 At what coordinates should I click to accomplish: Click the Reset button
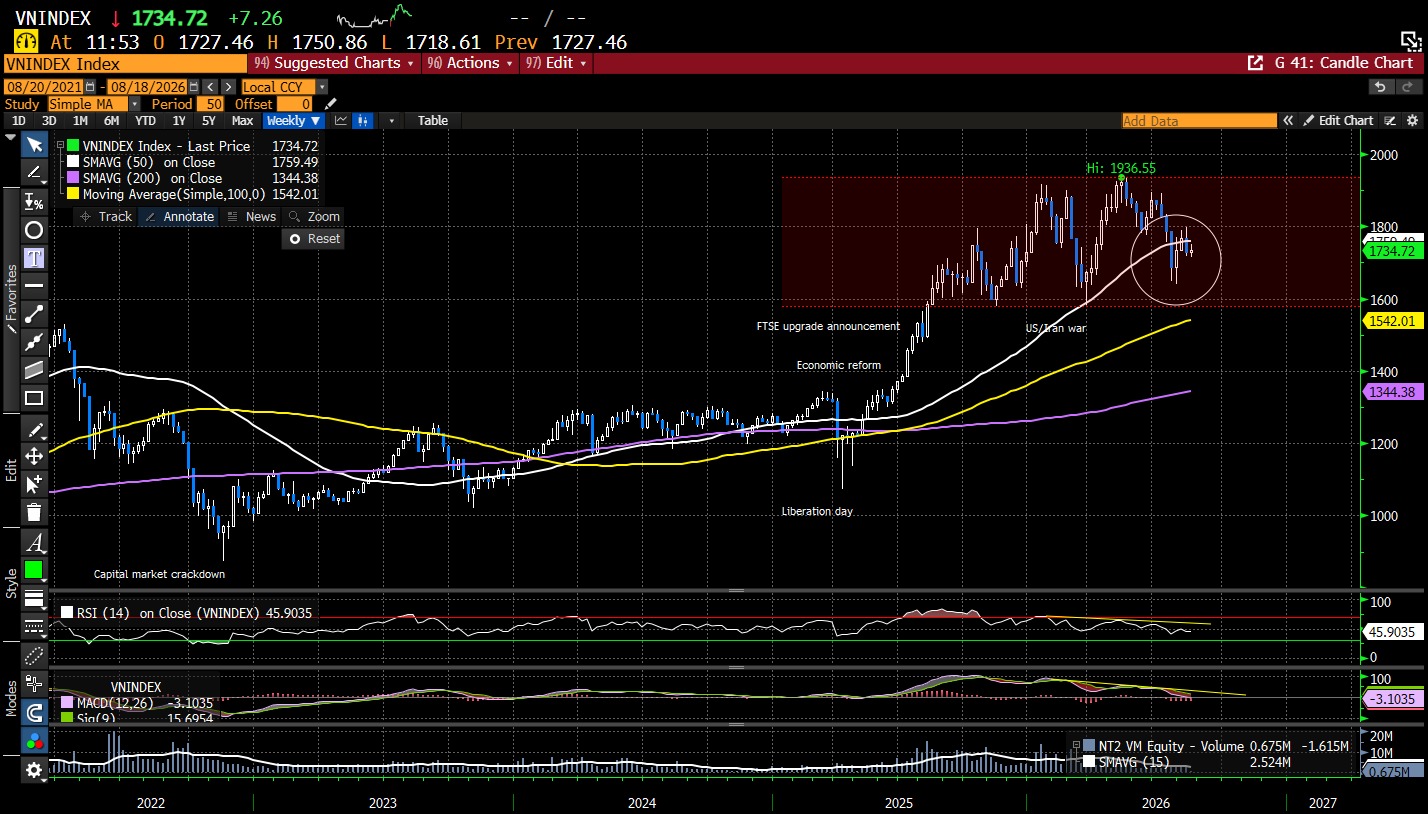coord(314,239)
